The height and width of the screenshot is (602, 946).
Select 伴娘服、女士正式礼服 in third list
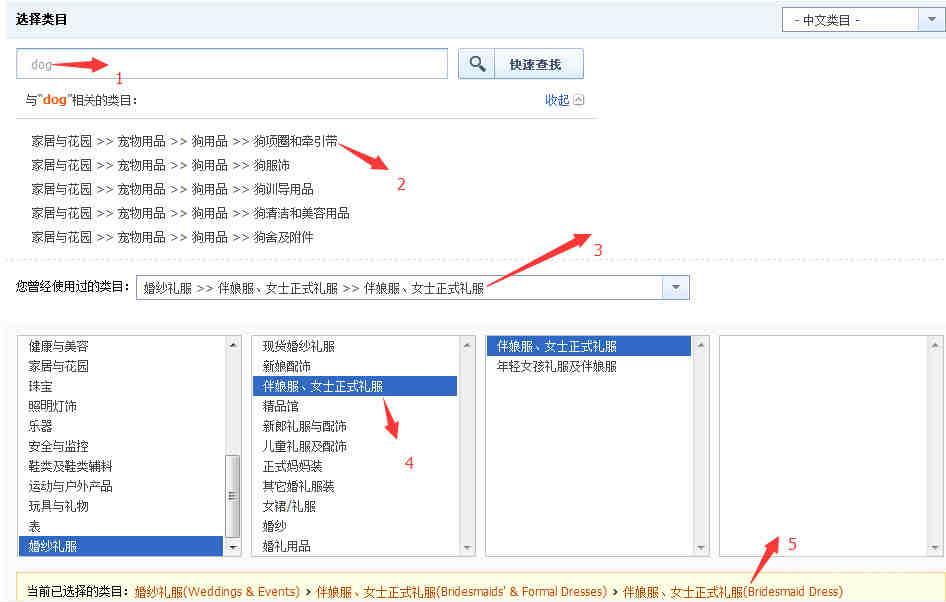589,346
